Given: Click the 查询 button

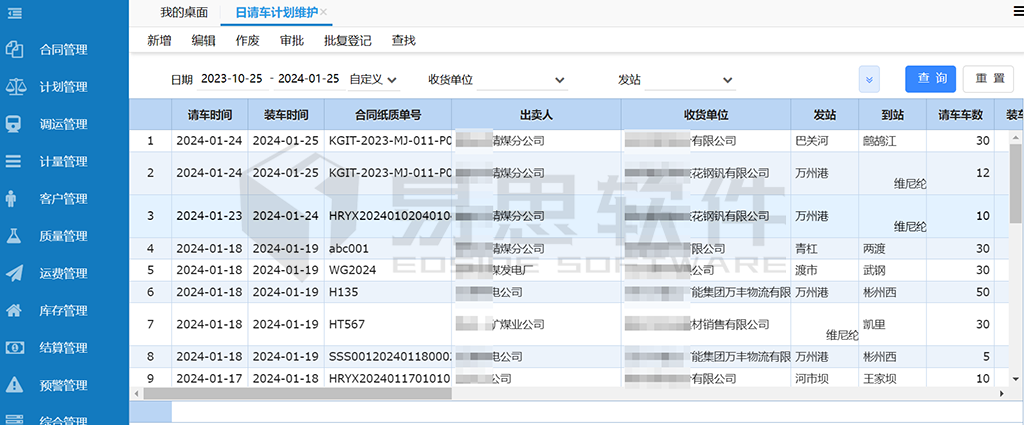Looking at the screenshot, I should click(930, 79).
